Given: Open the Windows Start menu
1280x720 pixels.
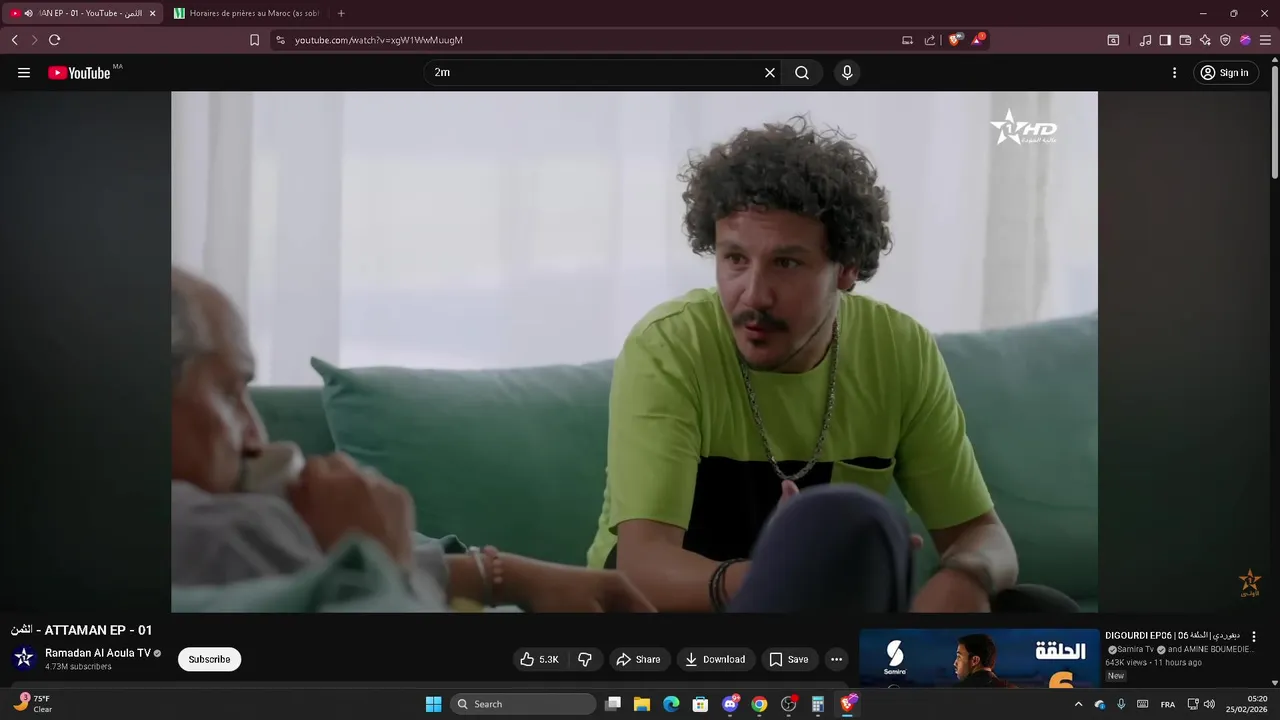Looking at the screenshot, I should [x=433, y=704].
